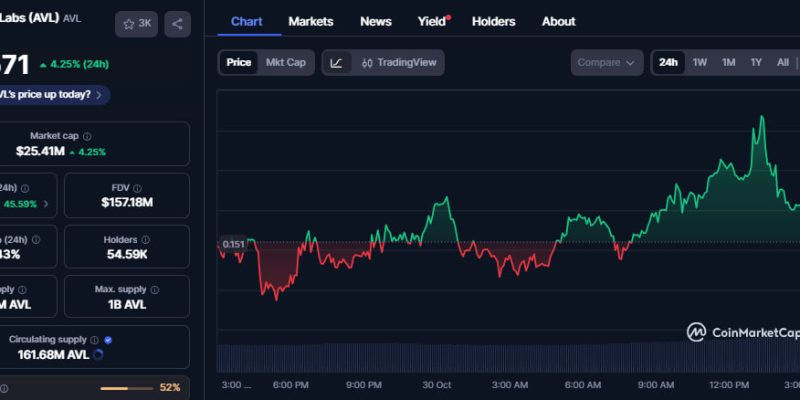Add AVL to watchlist via star button
The height and width of the screenshot is (400, 800).
point(136,23)
